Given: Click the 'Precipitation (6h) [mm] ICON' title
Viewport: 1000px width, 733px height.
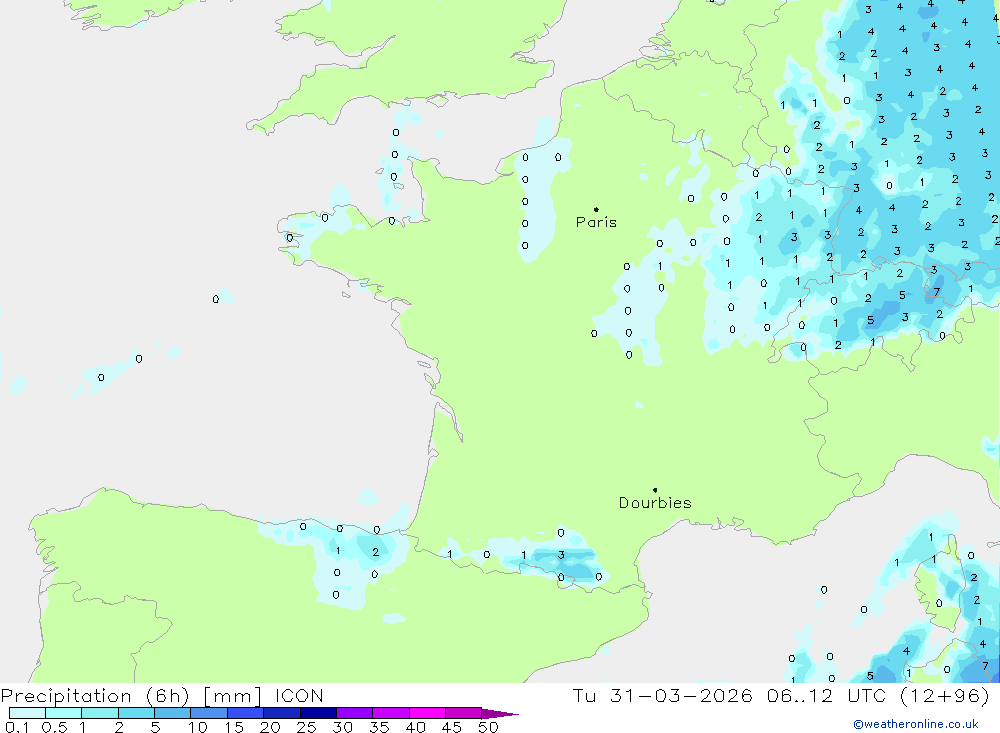Looking at the screenshot, I should 162,695.
